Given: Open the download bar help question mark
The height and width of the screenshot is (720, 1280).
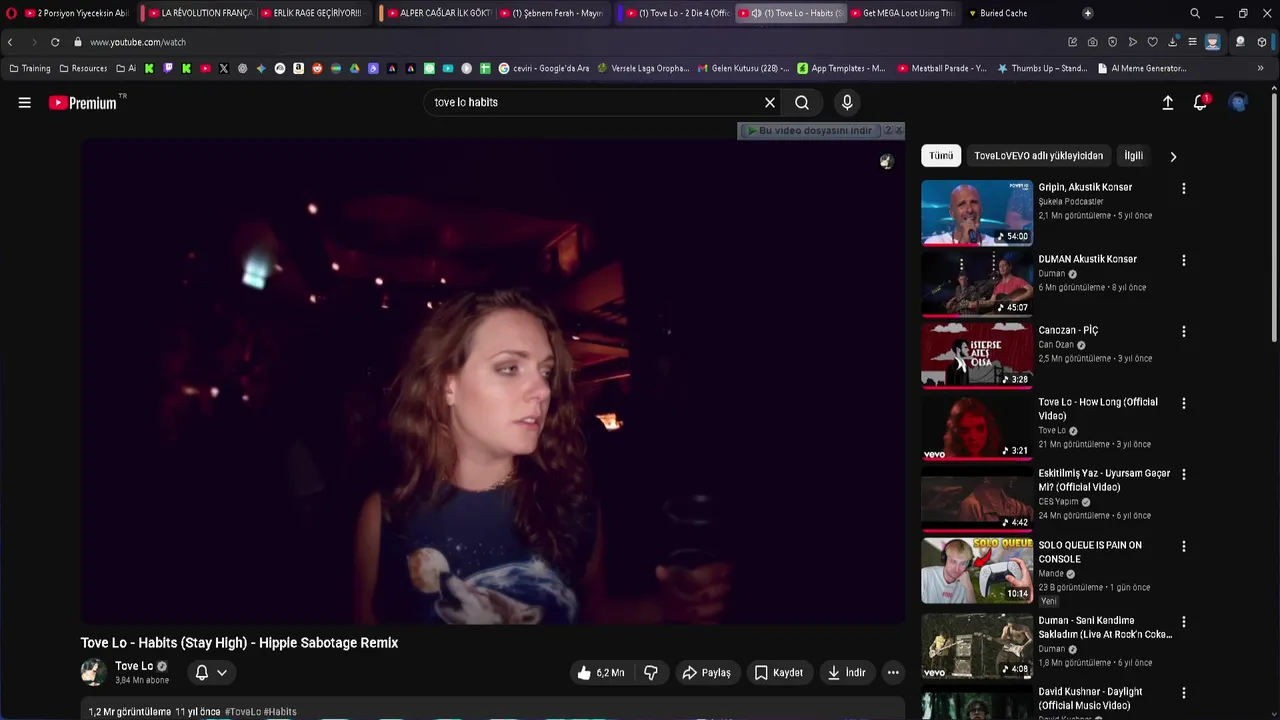Looking at the screenshot, I should click(887, 131).
